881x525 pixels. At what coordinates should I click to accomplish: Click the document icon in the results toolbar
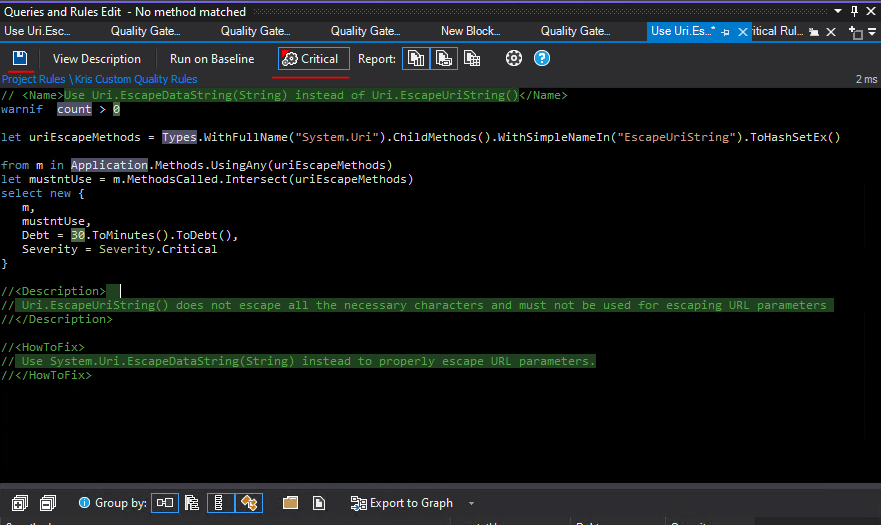pyautogui.click(x=319, y=503)
